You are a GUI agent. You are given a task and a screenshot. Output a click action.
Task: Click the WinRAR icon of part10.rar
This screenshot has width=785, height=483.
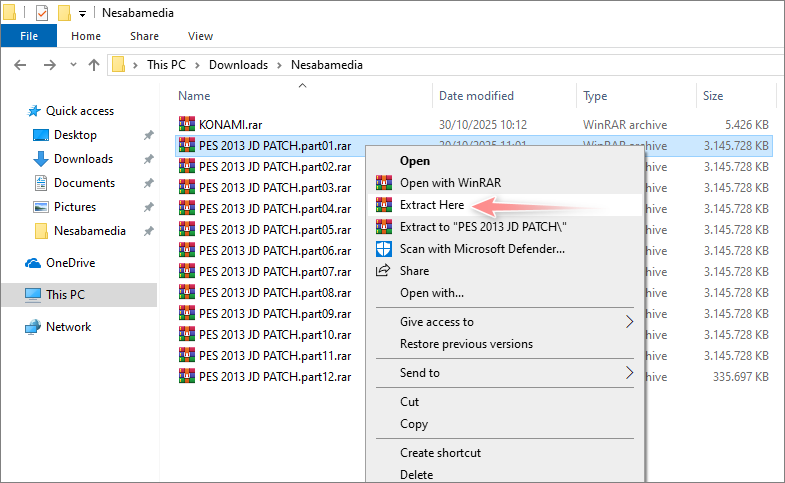point(187,334)
